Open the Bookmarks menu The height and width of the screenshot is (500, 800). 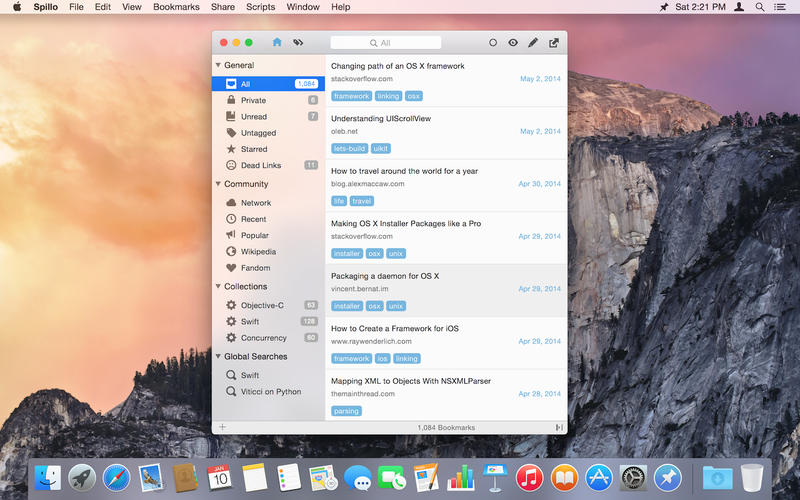[176, 7]
